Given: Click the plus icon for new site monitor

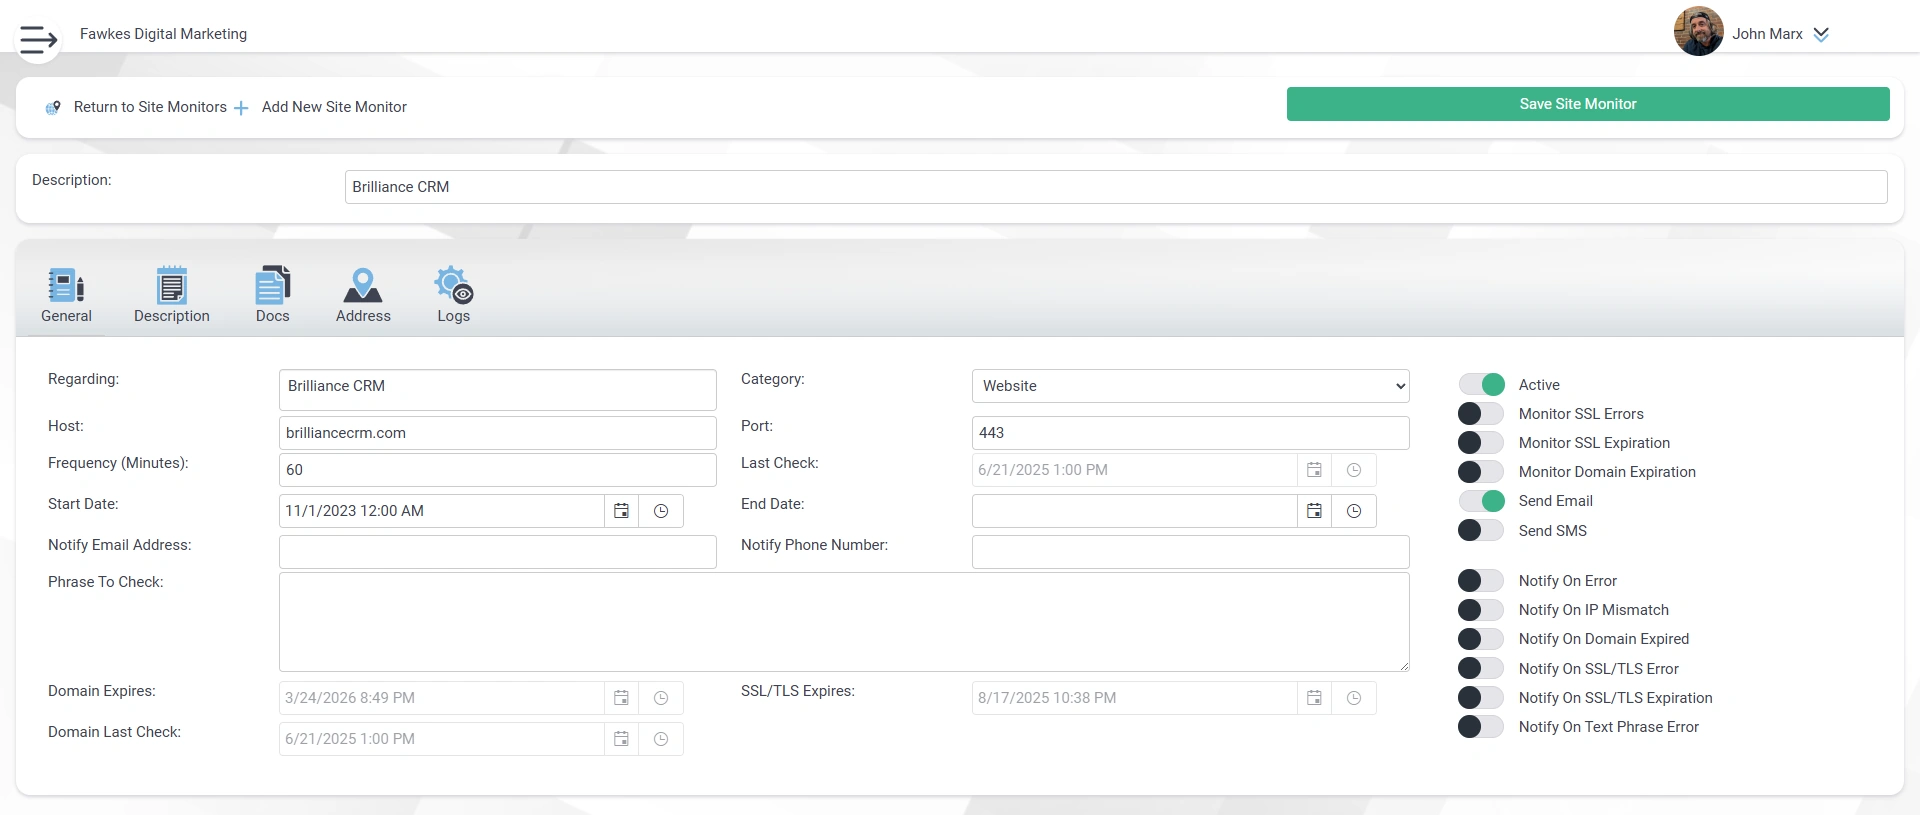Looking at the screenshot, I should click(241, 108).
